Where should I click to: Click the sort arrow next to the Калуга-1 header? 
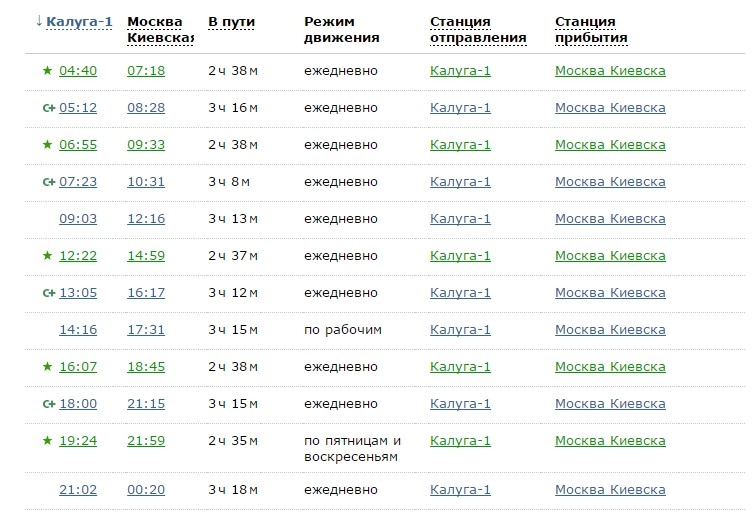38,22
